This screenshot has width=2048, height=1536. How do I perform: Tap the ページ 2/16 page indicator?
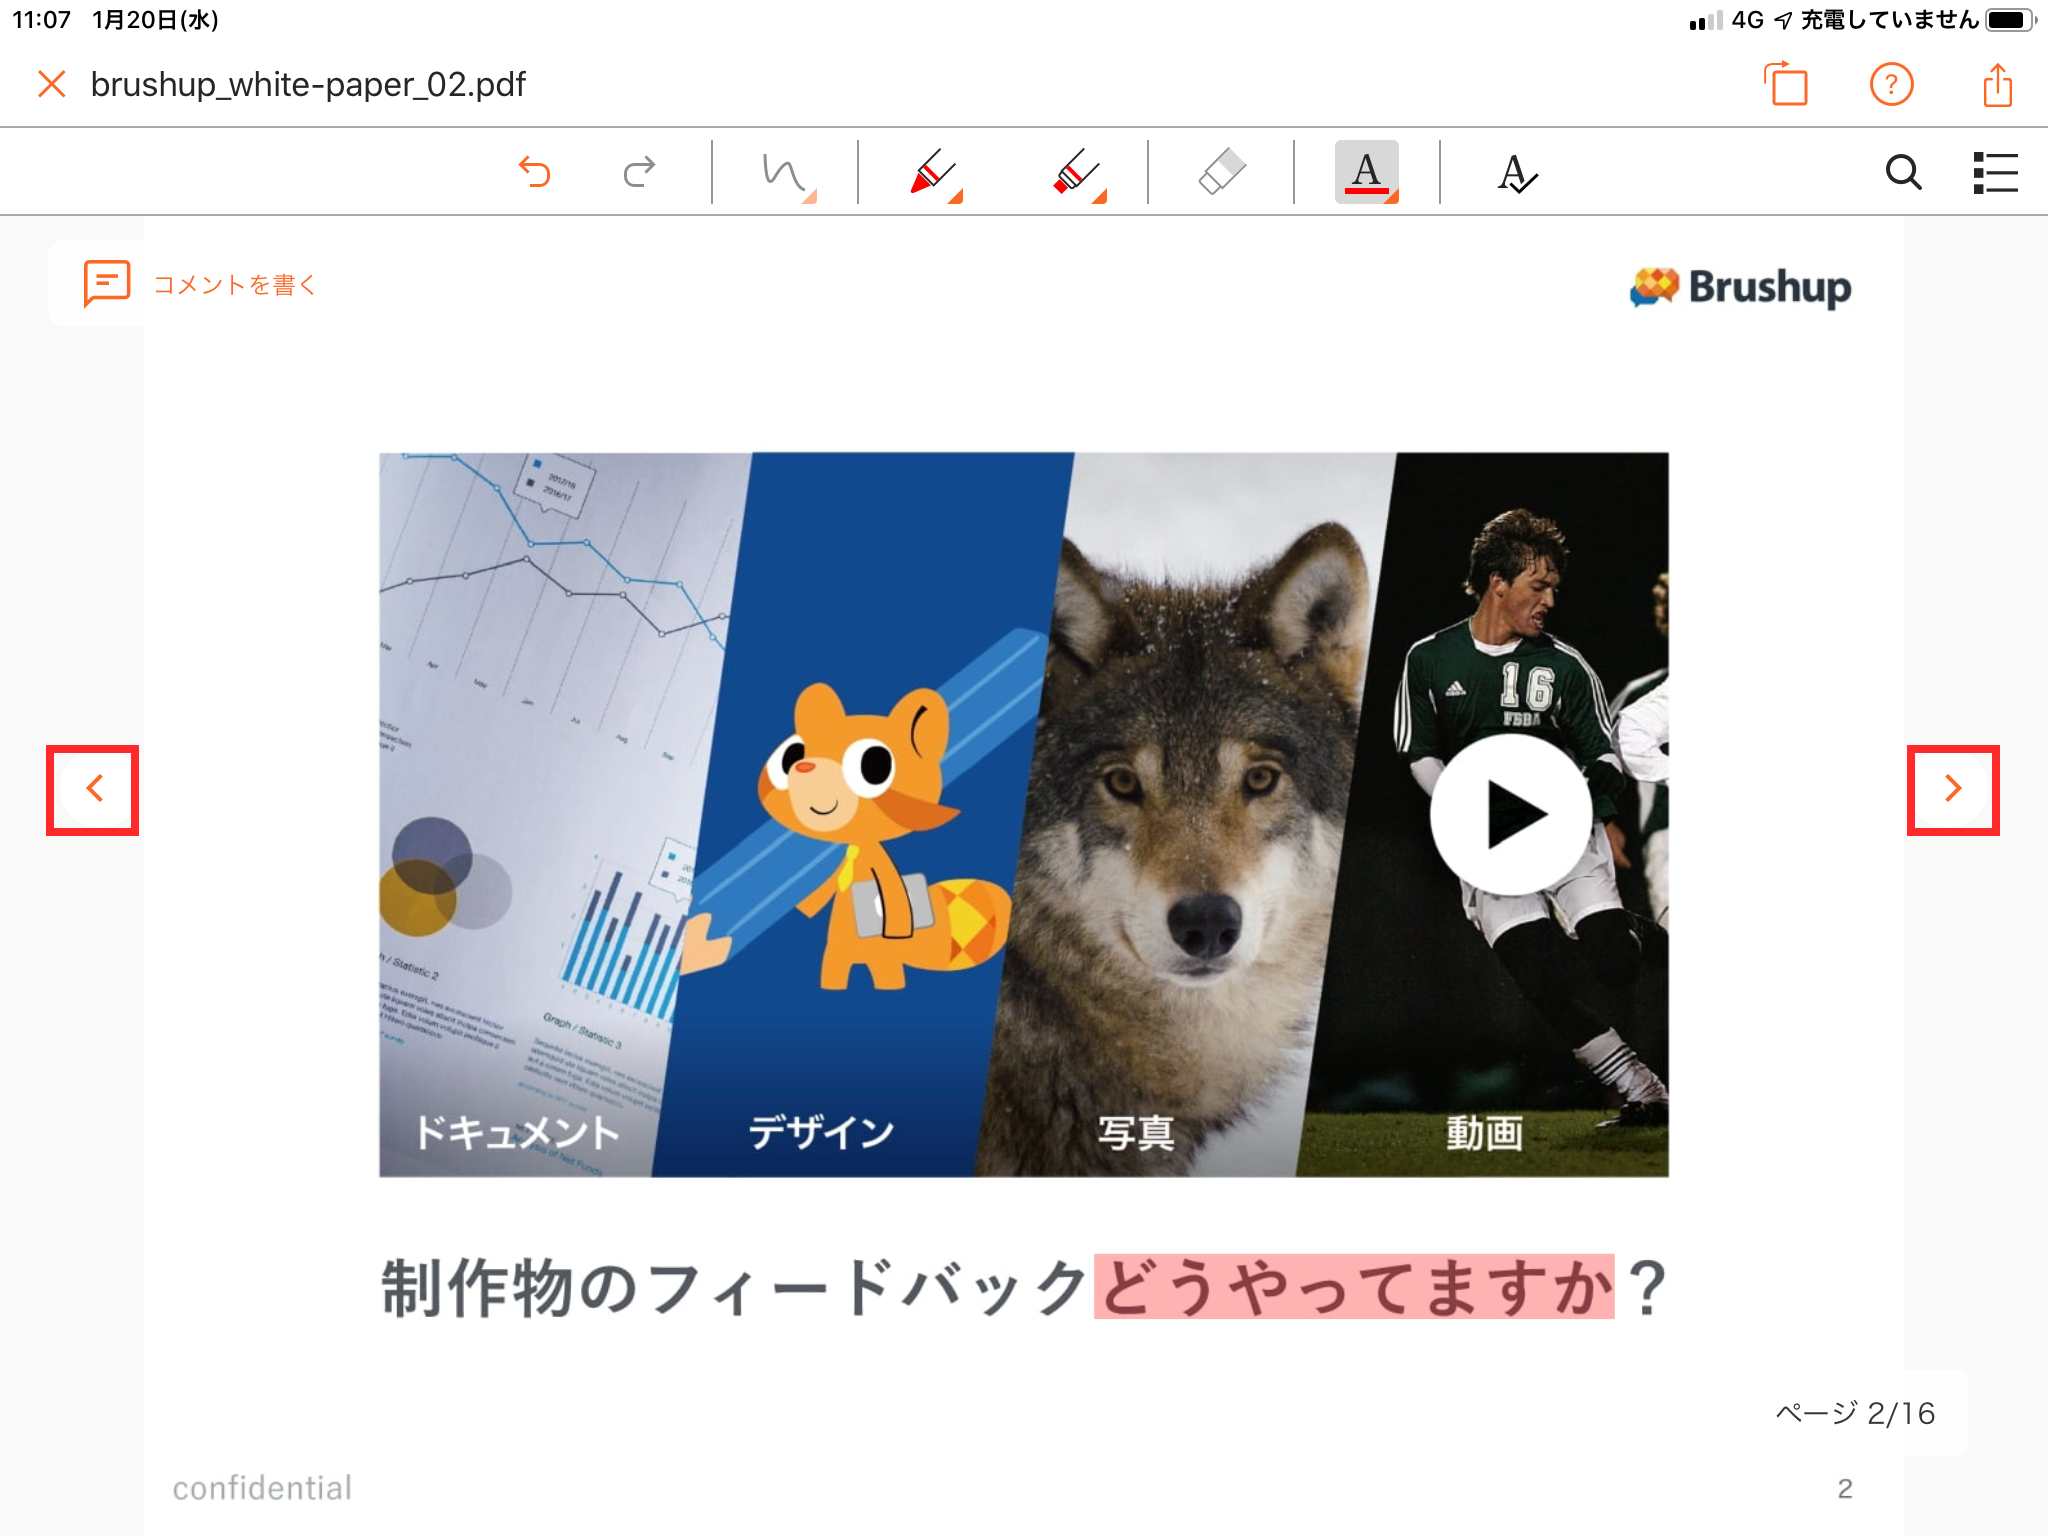tap(1855, 1413)
